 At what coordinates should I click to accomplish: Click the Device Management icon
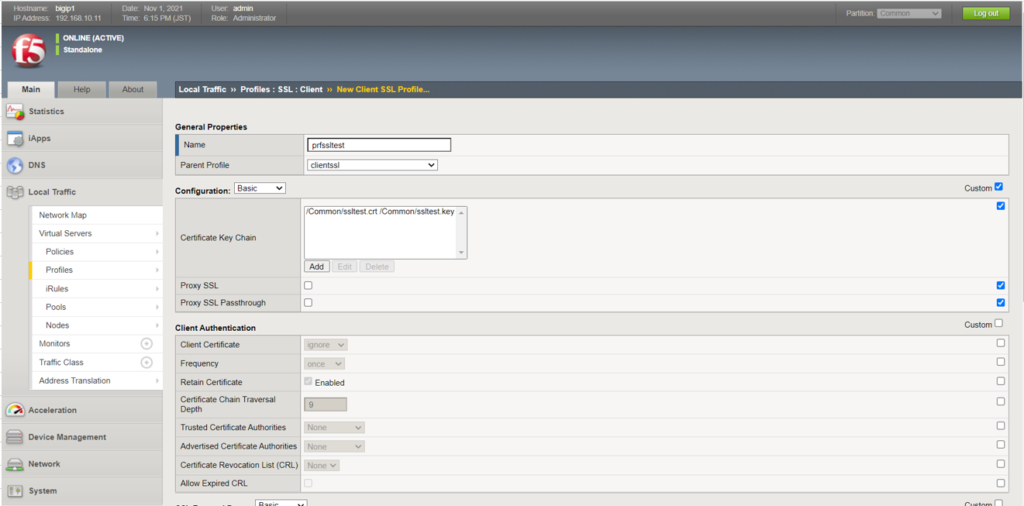[x=15, y=437]
